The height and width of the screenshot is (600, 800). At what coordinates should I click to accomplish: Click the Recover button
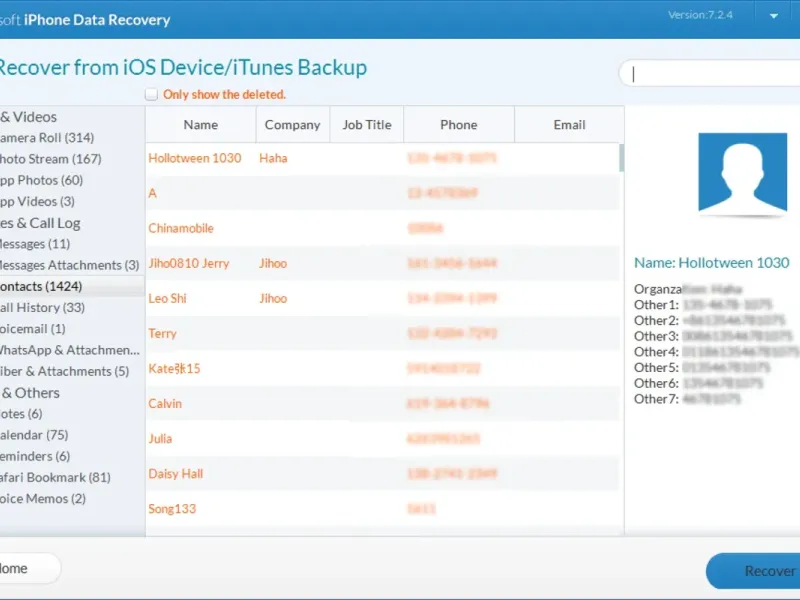tap(753, 571)
